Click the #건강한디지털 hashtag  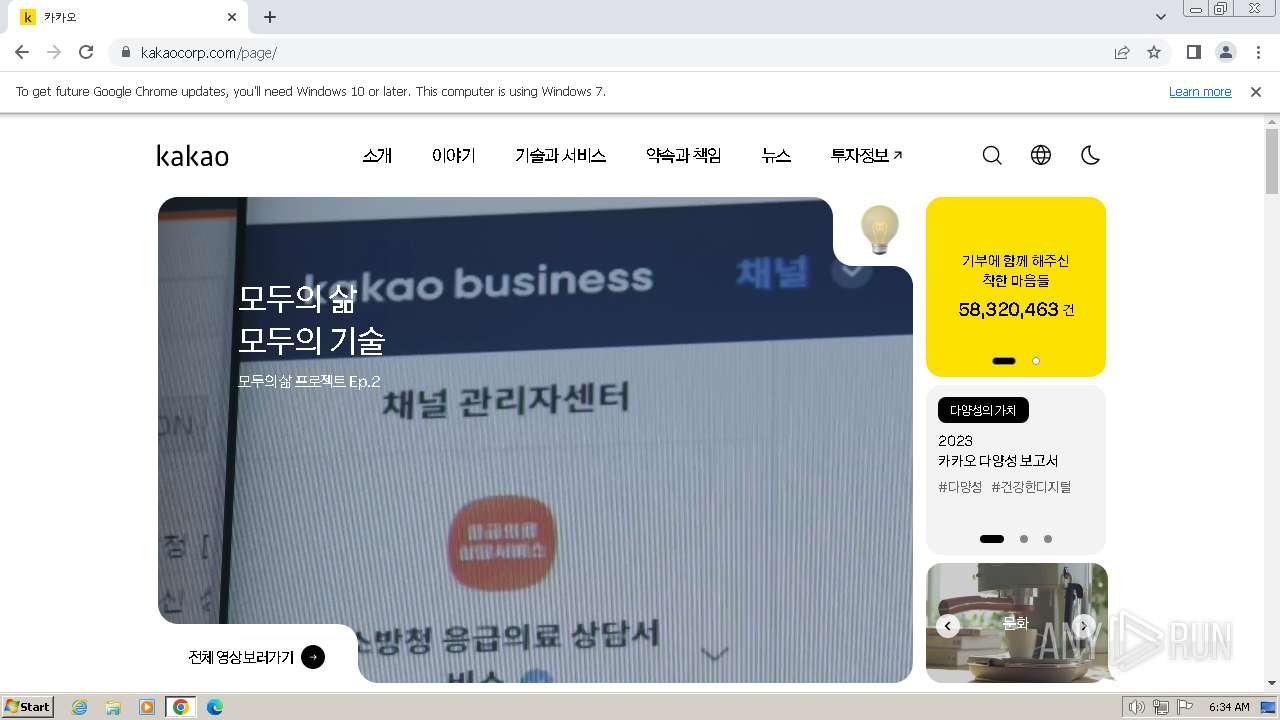click(1031, 487)
